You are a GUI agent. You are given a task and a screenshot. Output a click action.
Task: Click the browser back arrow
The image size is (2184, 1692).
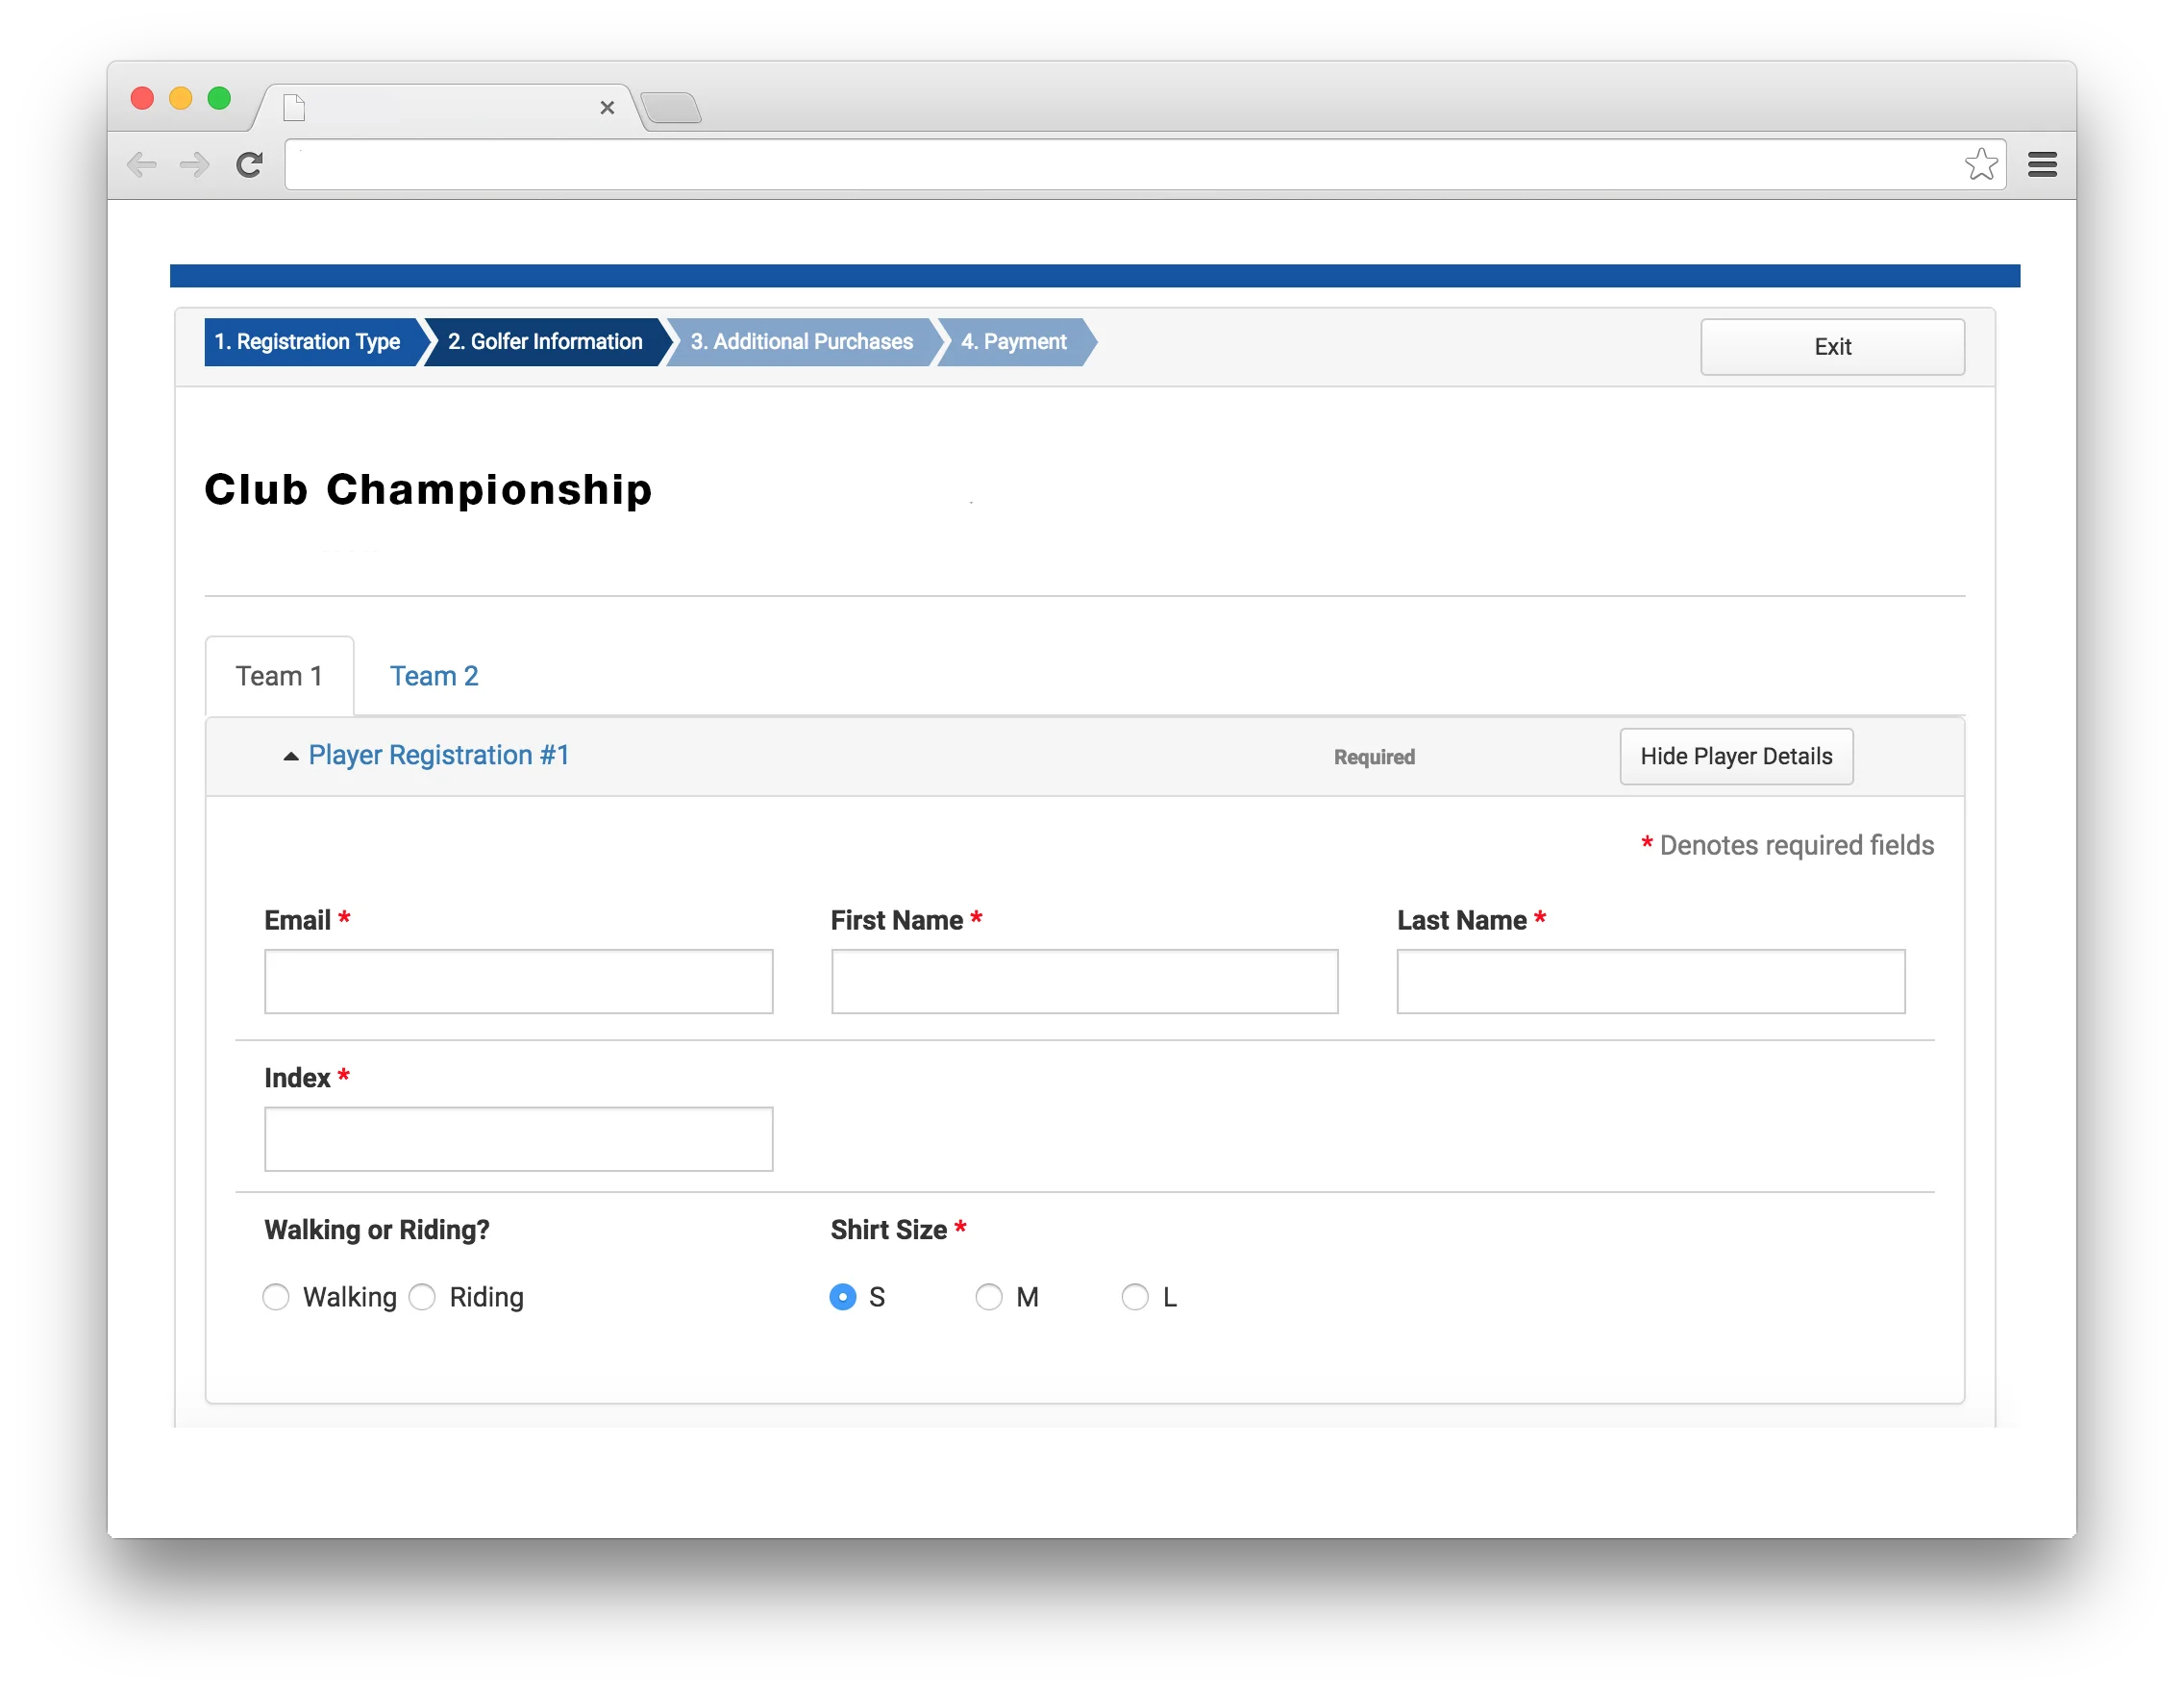tap(142, 165)
